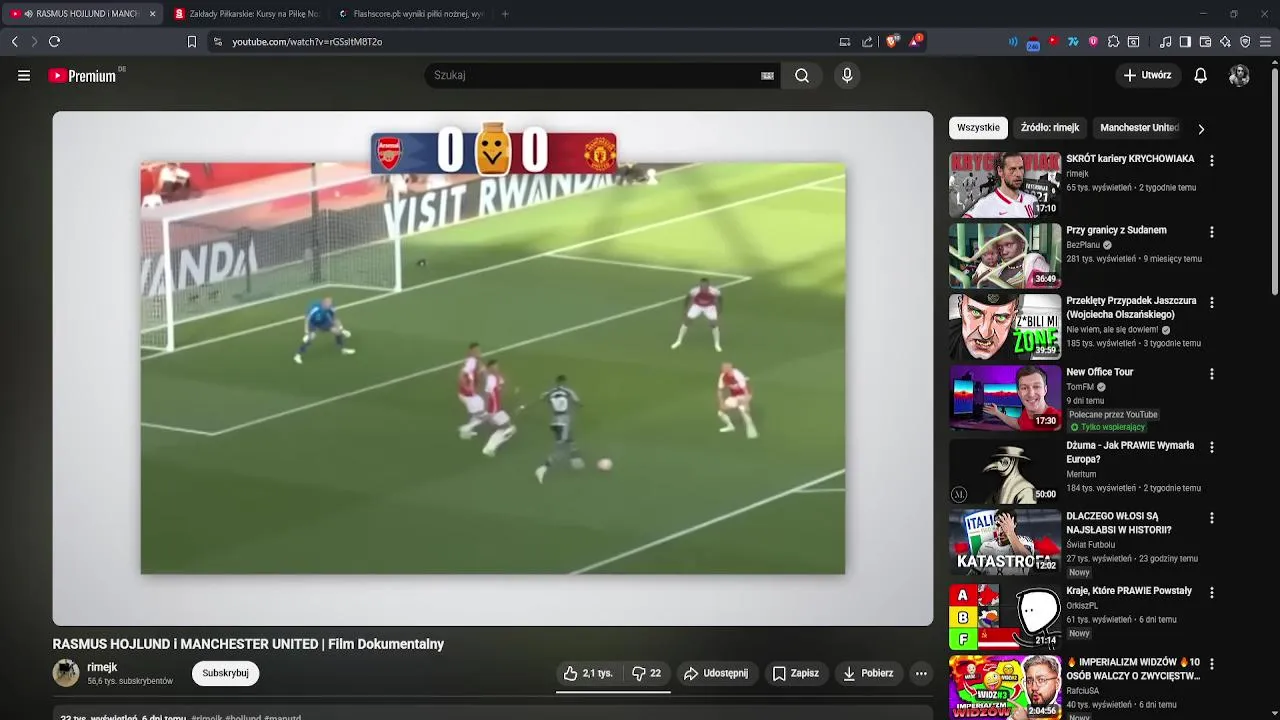This screenshot has height=720, width=1280.
Task: Open Brave VPN shield icon
Action: 1245,41
